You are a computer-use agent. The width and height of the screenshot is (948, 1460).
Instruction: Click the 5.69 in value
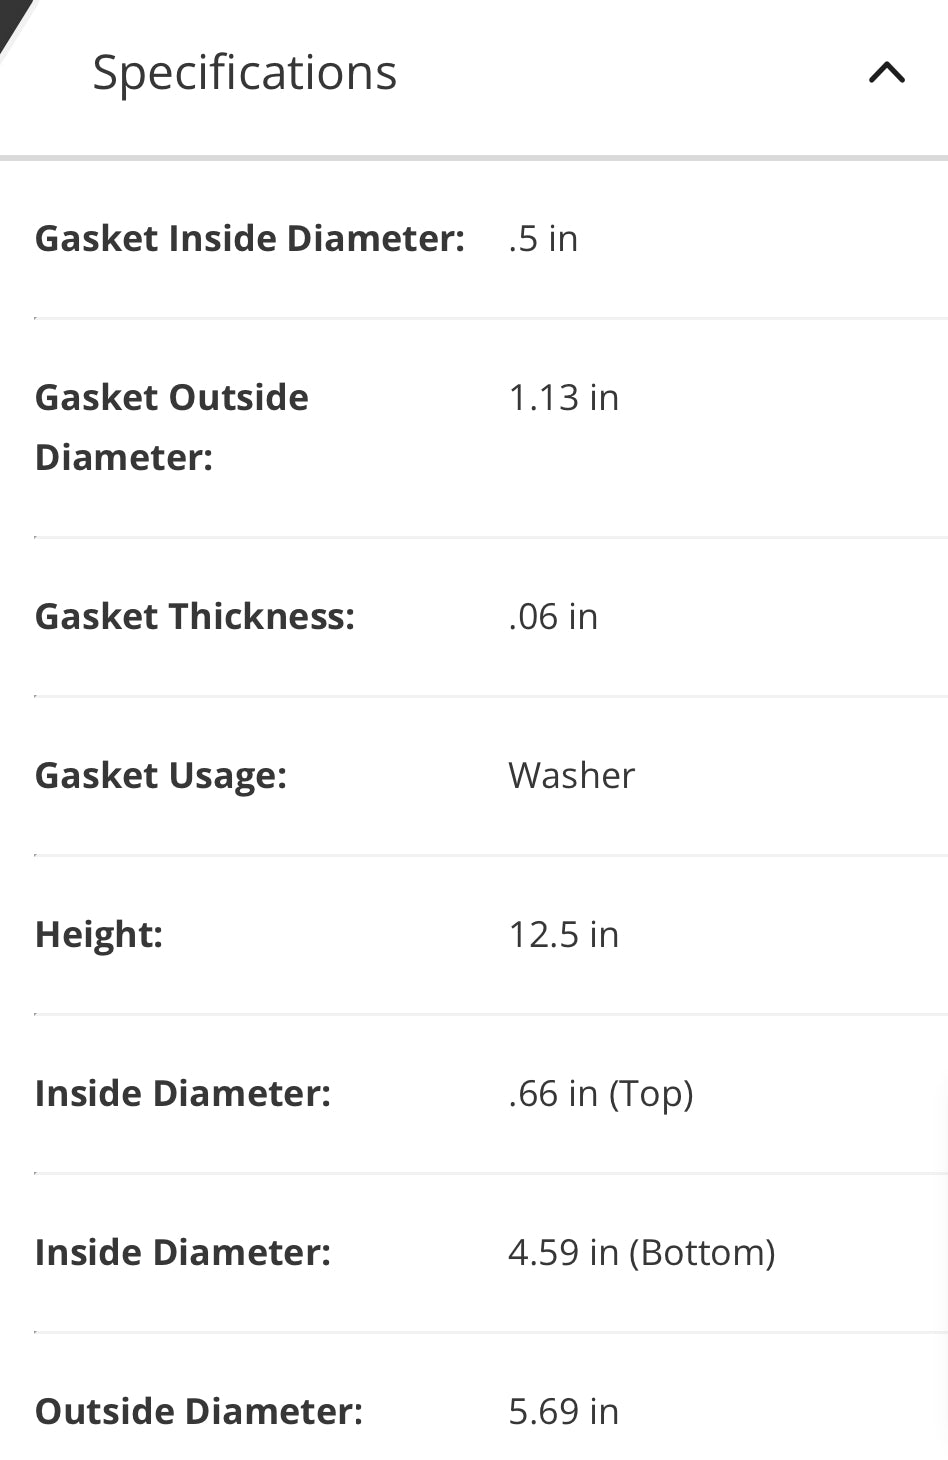coord(564,1412)
